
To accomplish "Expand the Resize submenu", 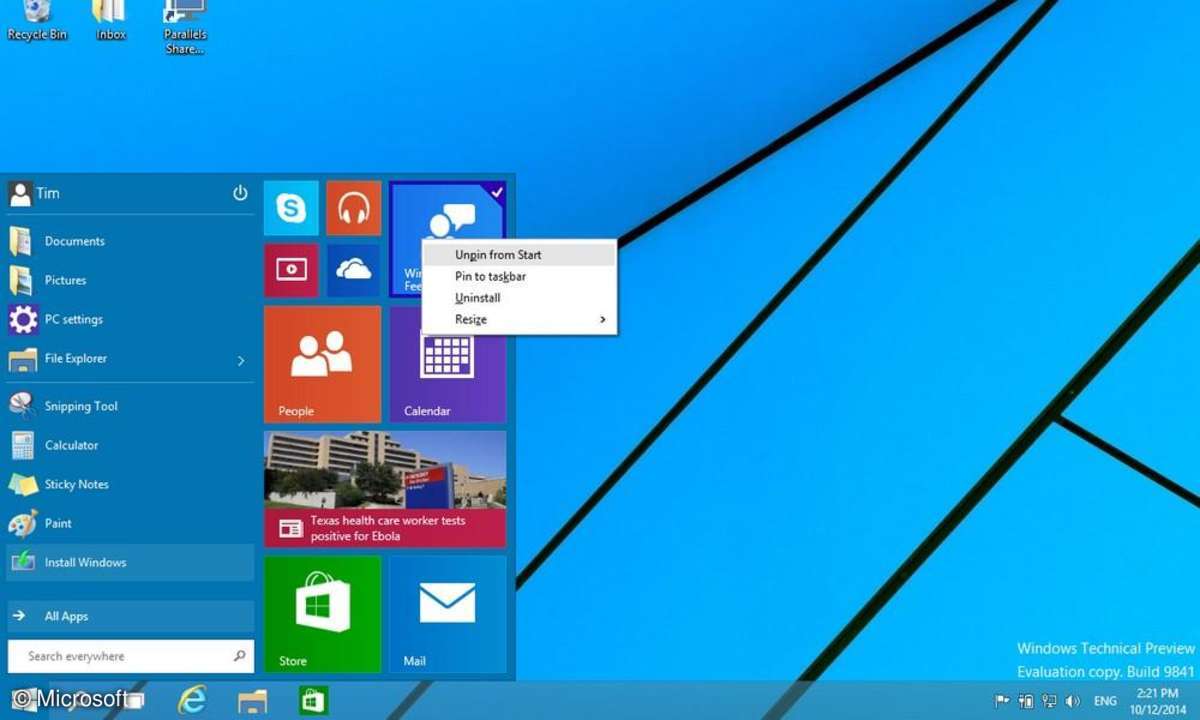I will (x=519, y=319).
